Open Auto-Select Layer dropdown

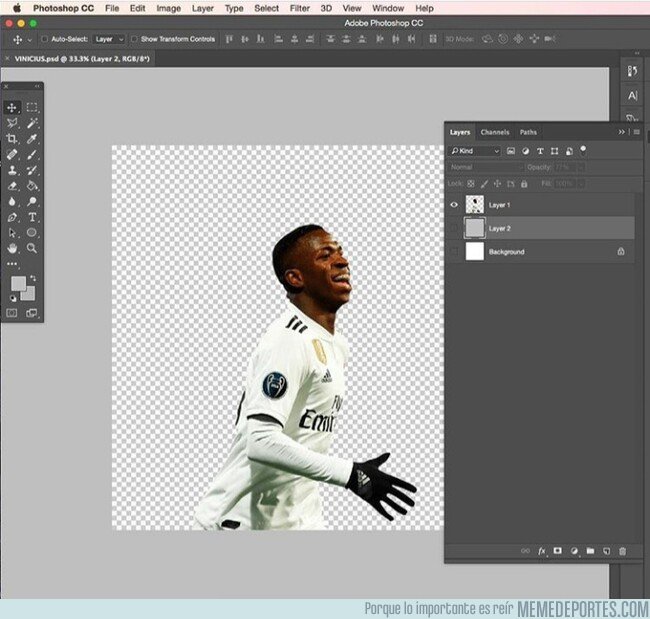pyautogui.click(x=108, y=39)
